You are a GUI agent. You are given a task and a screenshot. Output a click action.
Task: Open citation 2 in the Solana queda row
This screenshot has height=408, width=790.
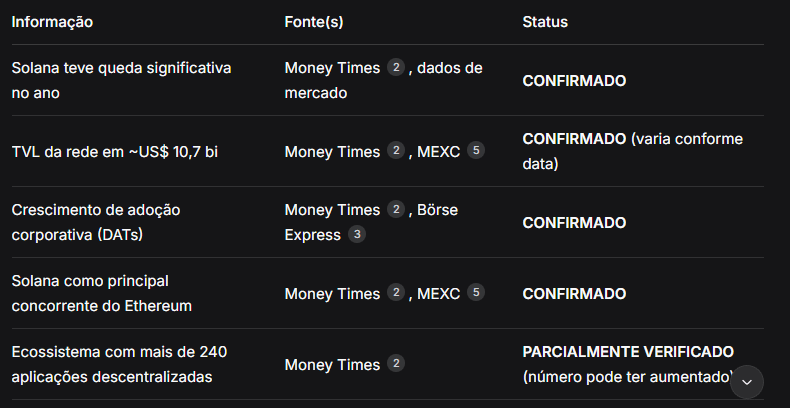click(x=397, y=68)
